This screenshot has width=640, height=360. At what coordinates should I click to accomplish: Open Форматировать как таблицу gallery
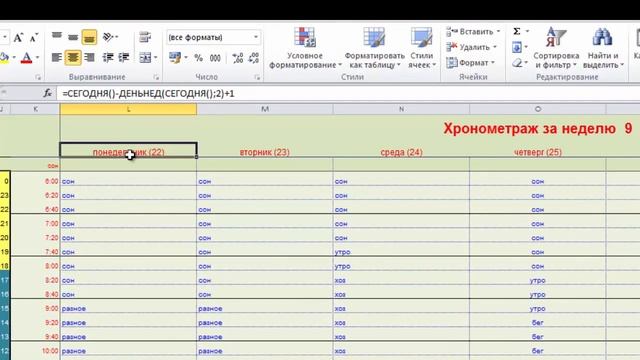tap(374, 48)
